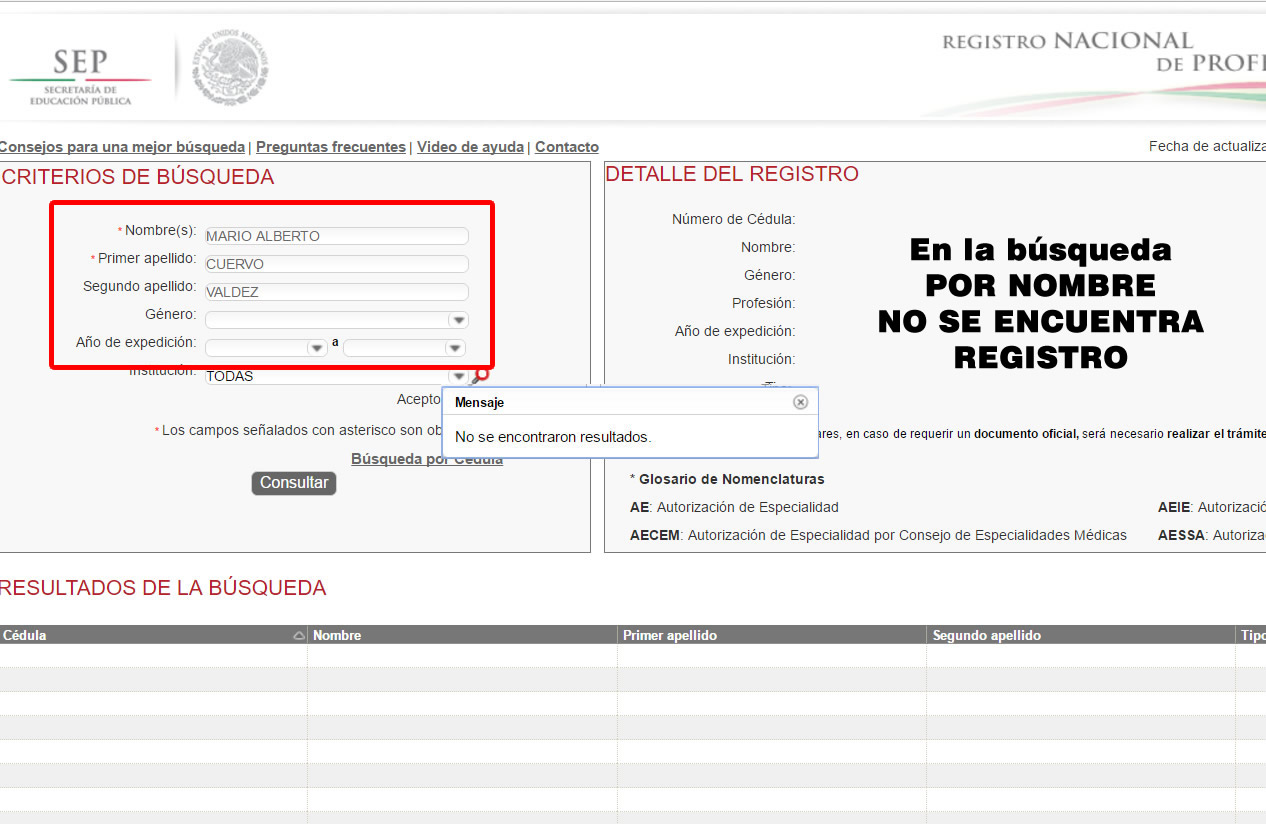Screen dimensions: 1266x824
Task: Click 'No se encontraron resultados.' message text
Action: point(553,437)
